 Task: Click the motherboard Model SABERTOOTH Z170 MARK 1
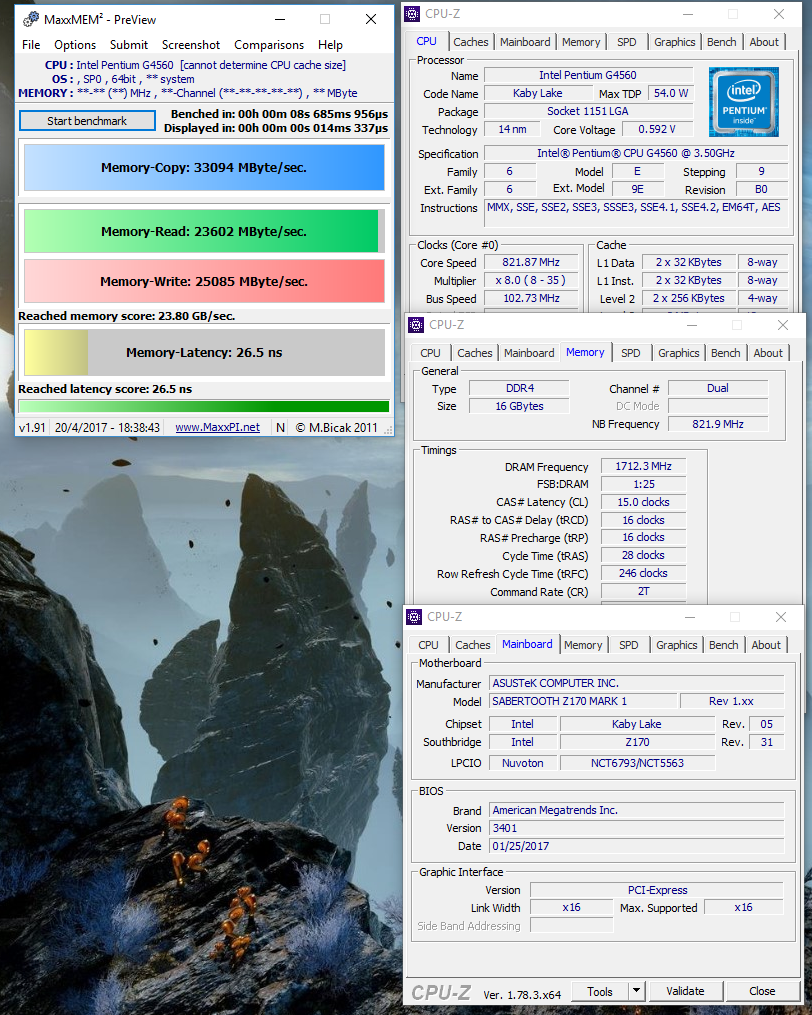pyautogui.click(x=583, y=701)
